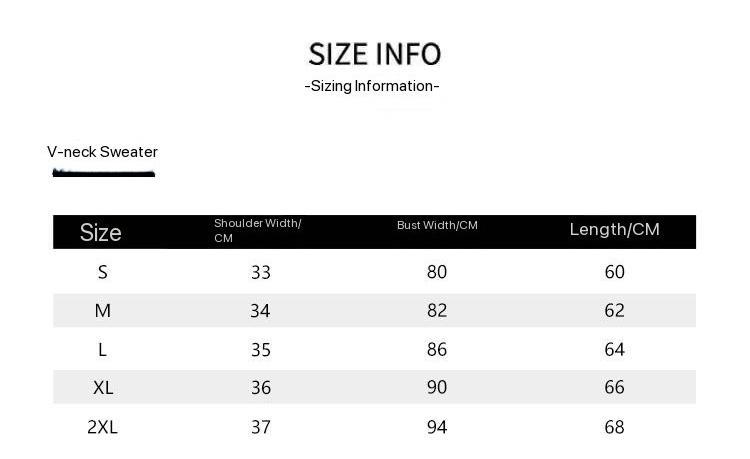Click bust width value 94
This screenshot has height=459, width=750.
(x=437, y=427)
